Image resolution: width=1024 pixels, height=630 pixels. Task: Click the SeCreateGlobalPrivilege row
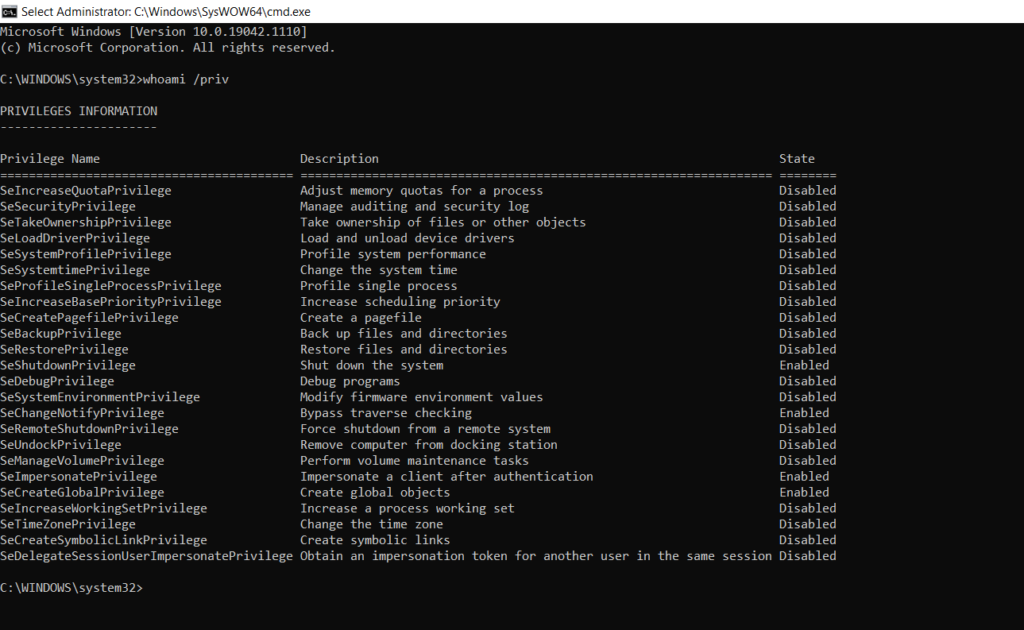(x=84, y=492)
